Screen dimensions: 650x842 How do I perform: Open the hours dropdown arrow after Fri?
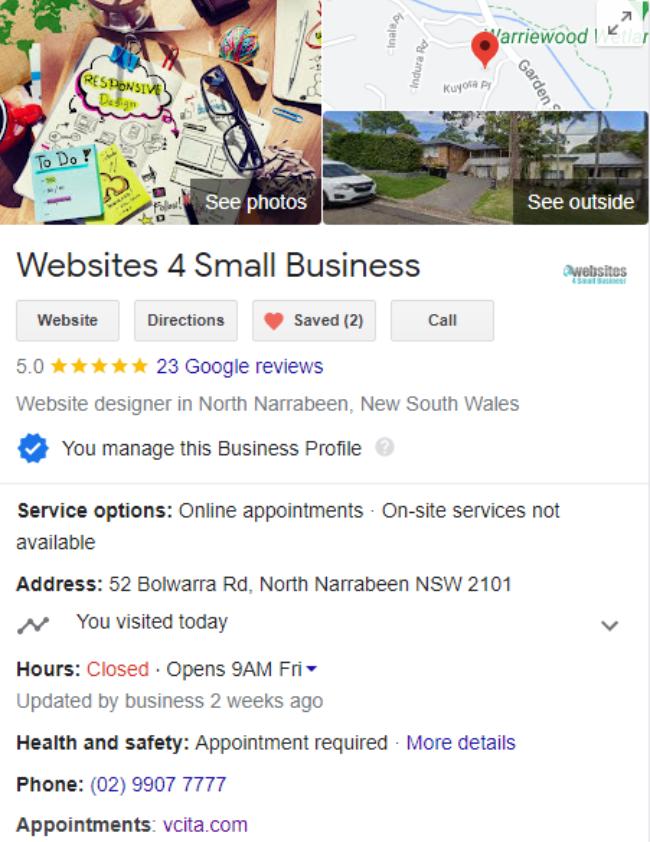tap(311, 669)
